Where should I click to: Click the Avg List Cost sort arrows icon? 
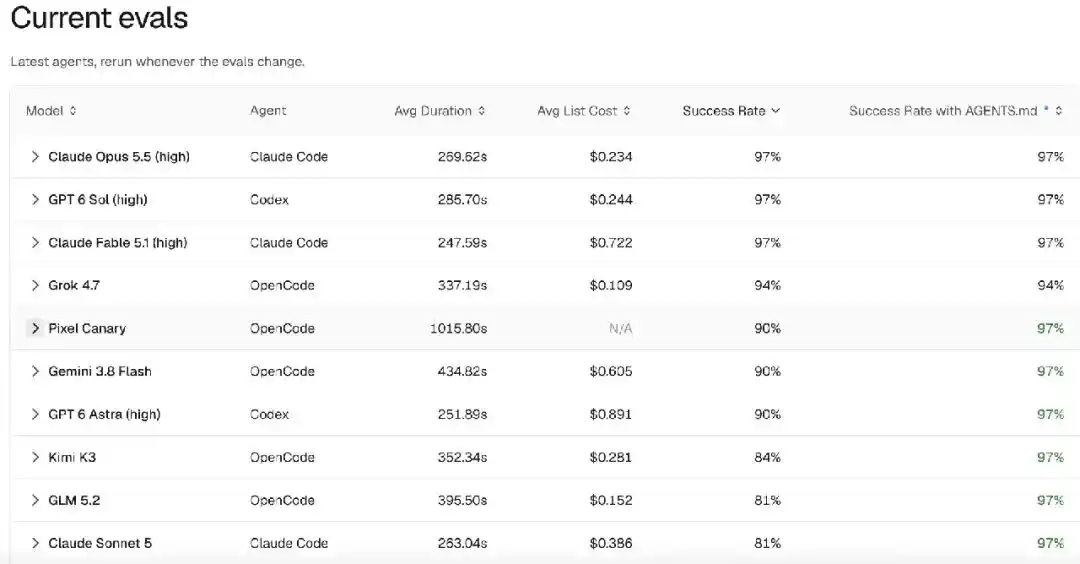pos(626,111)
